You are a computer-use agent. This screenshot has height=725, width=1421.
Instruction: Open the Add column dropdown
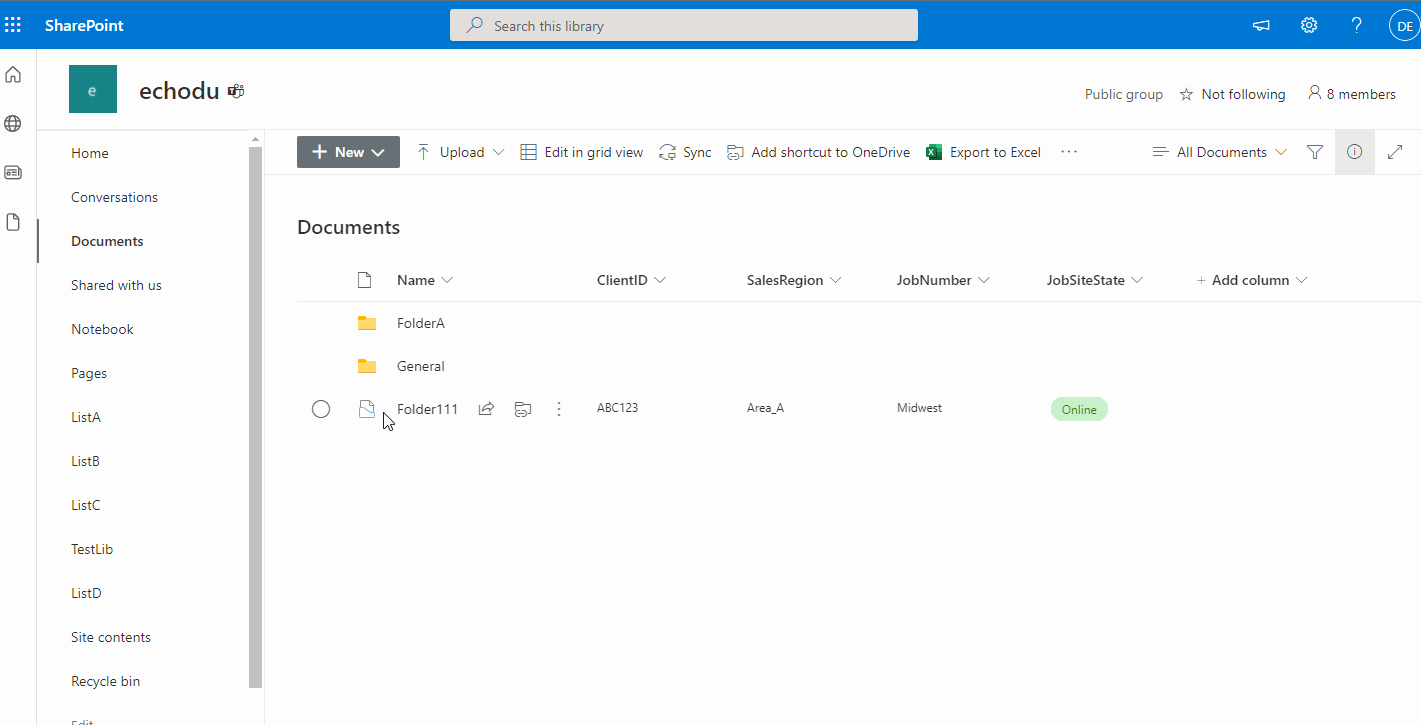point(1252,280)
